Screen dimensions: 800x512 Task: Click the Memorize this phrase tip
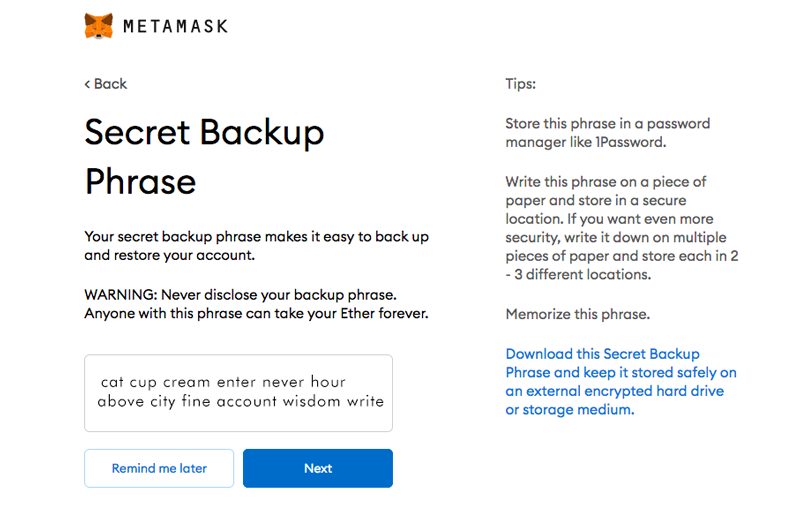coord(578,314)
